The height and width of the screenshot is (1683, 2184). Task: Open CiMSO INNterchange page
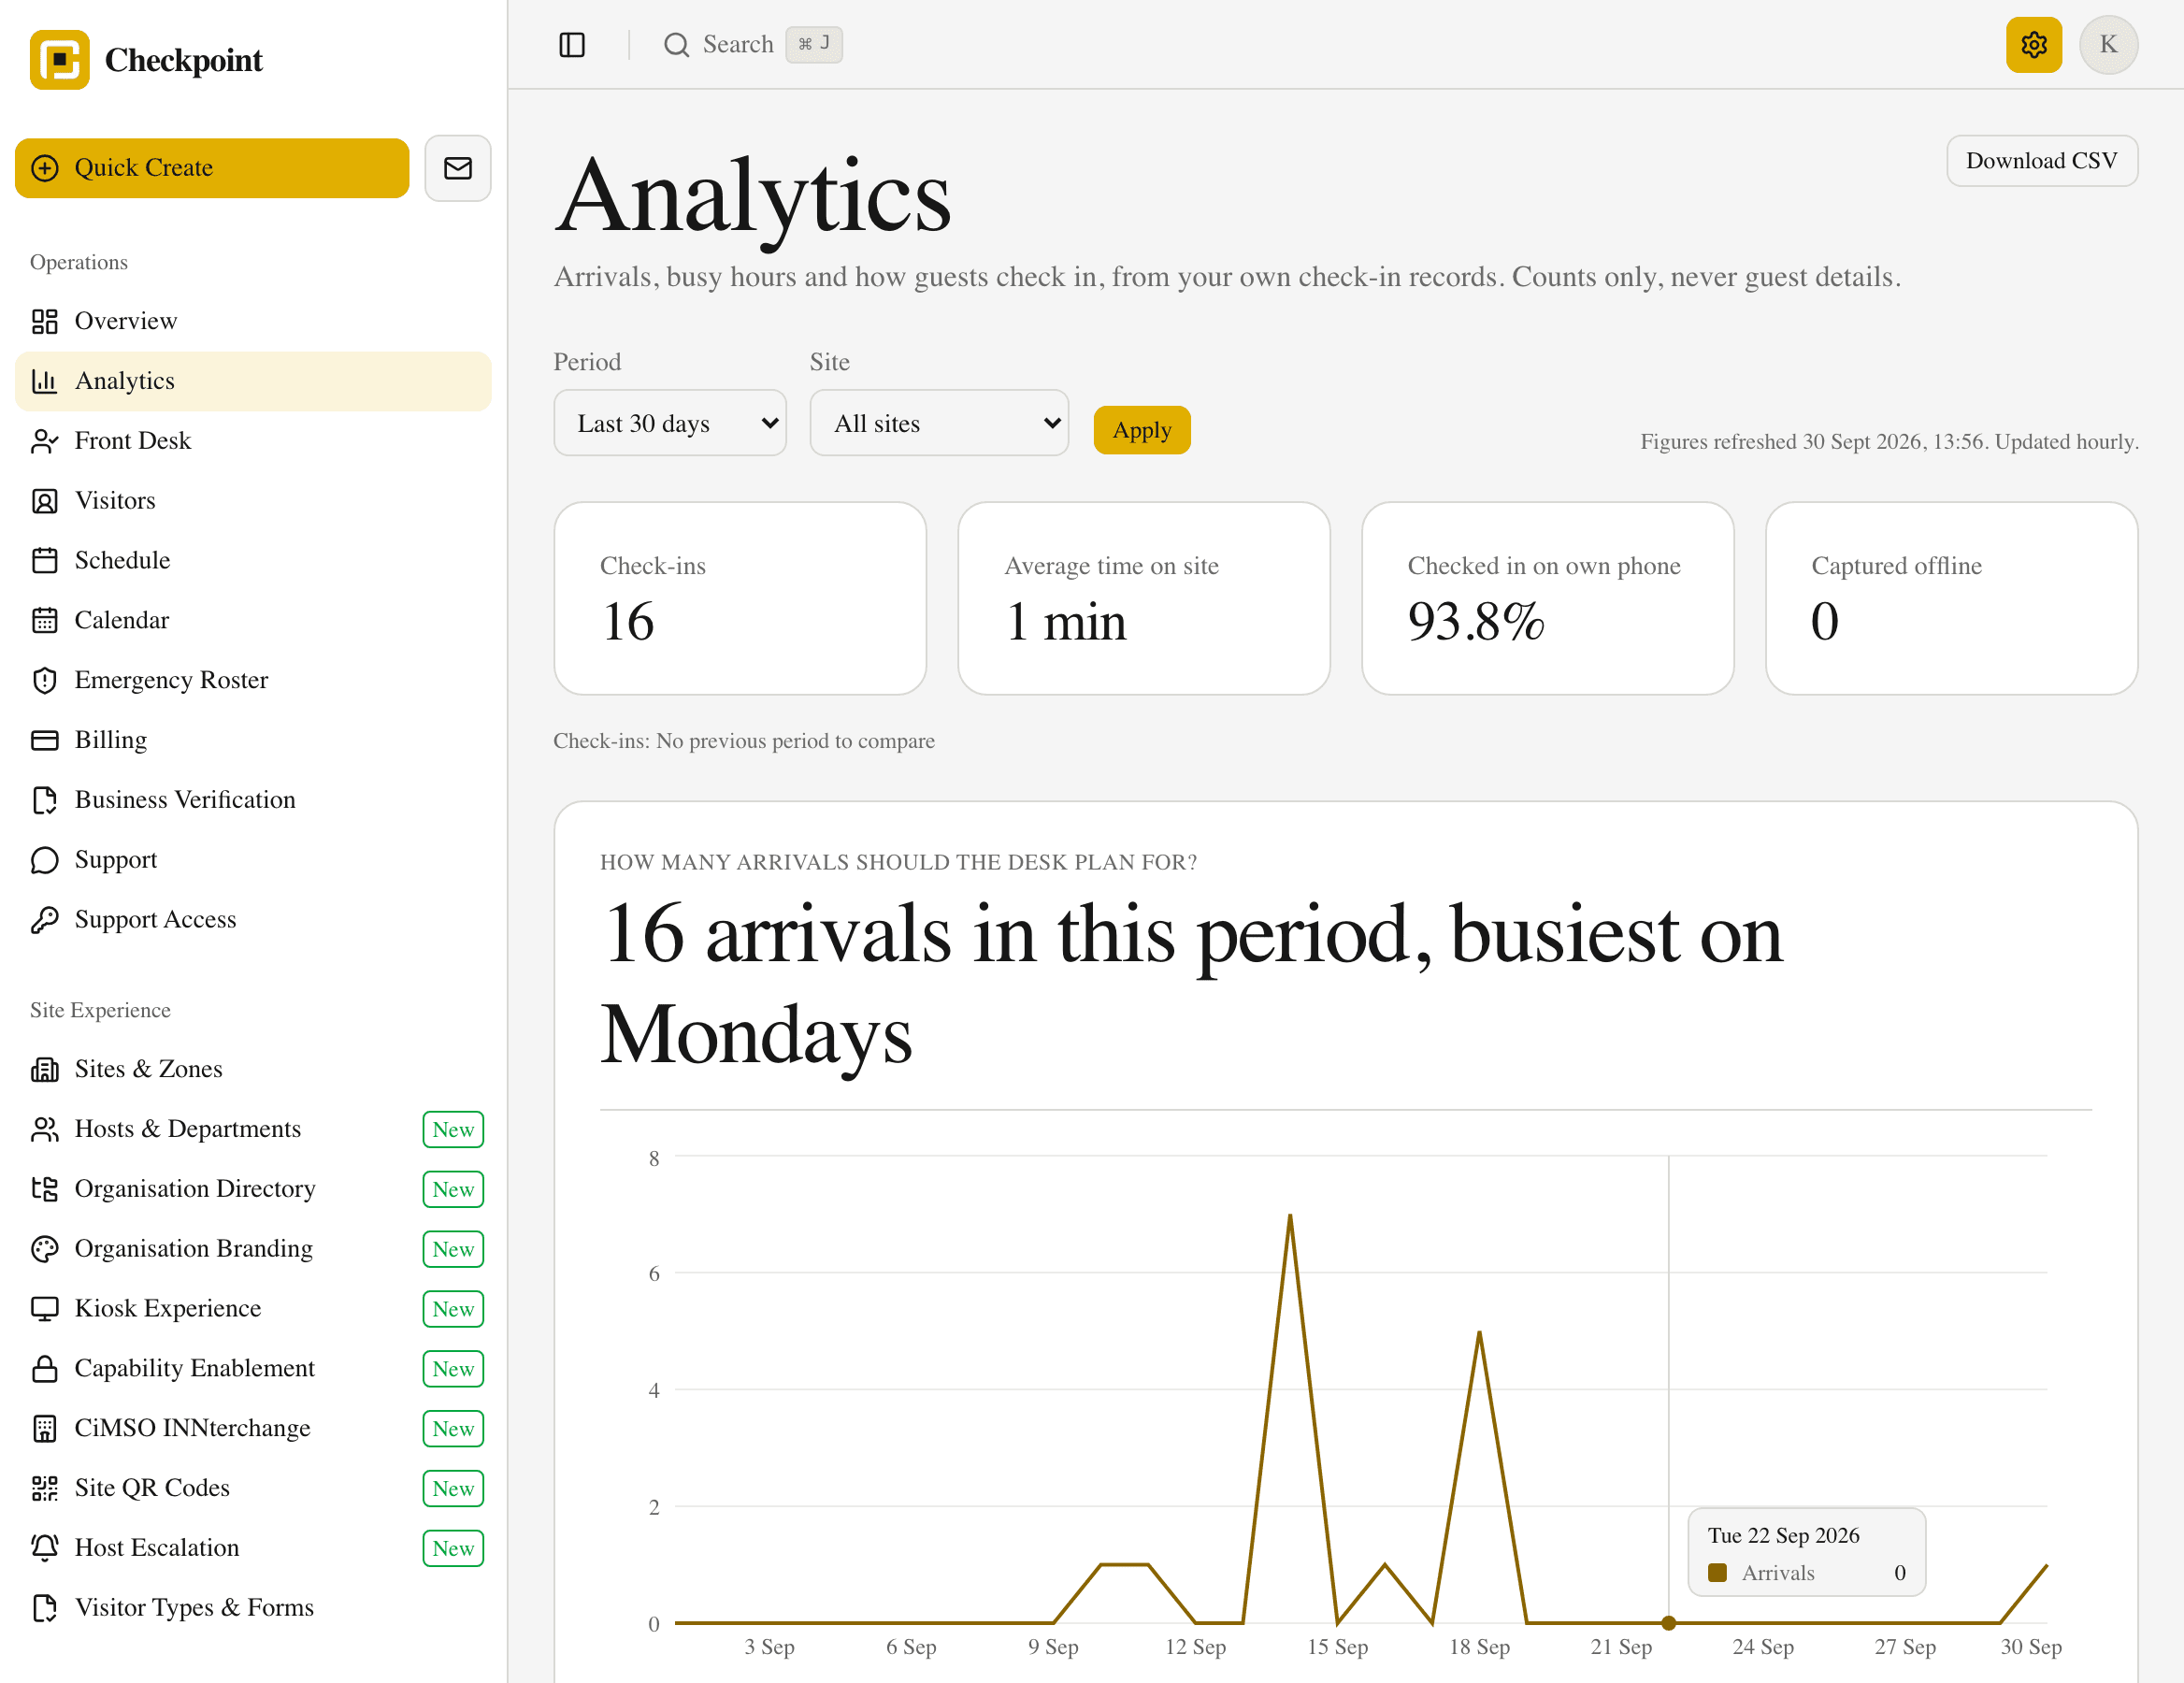[x=253, y=1428]
